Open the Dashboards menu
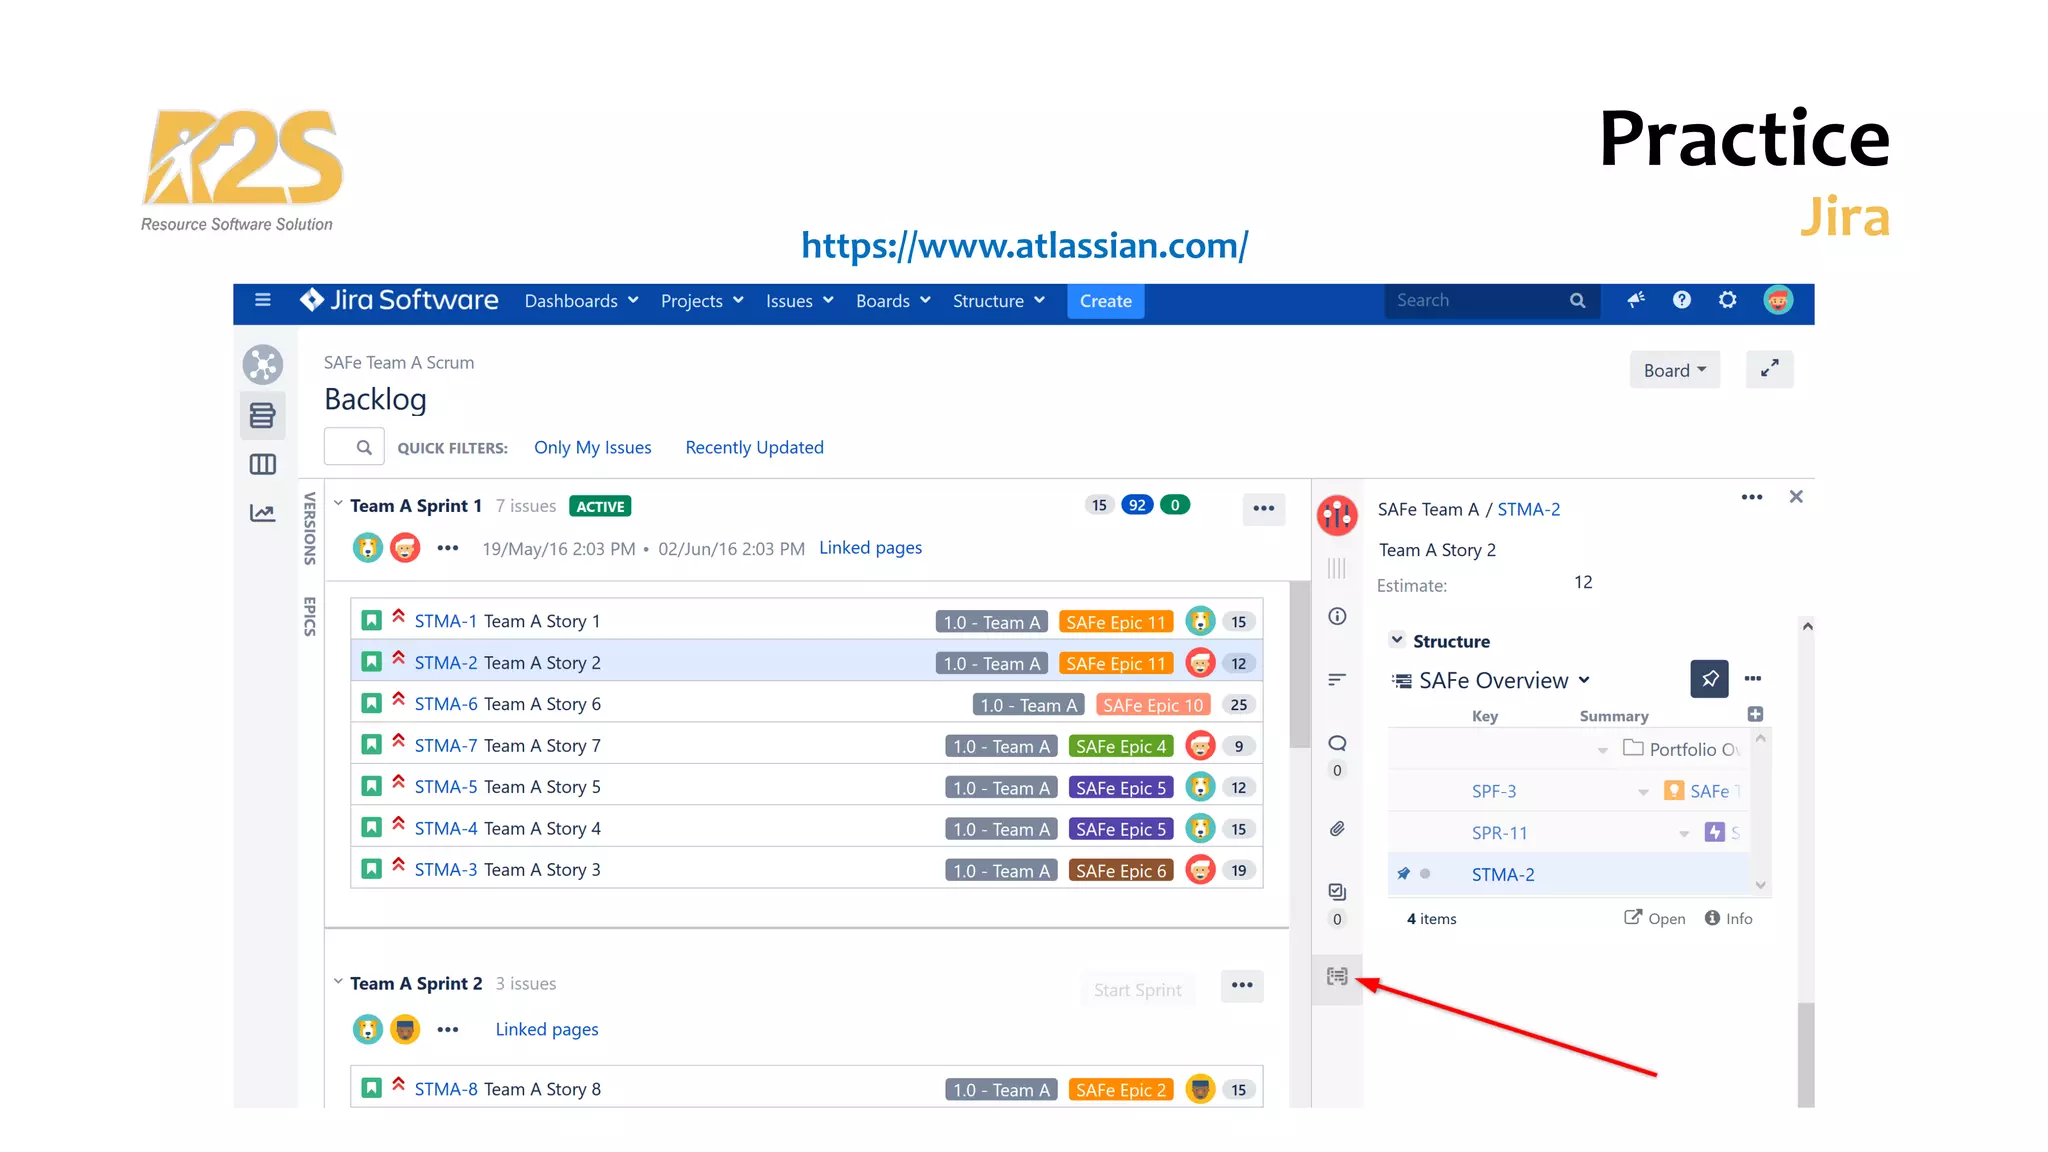 (581, 301)
